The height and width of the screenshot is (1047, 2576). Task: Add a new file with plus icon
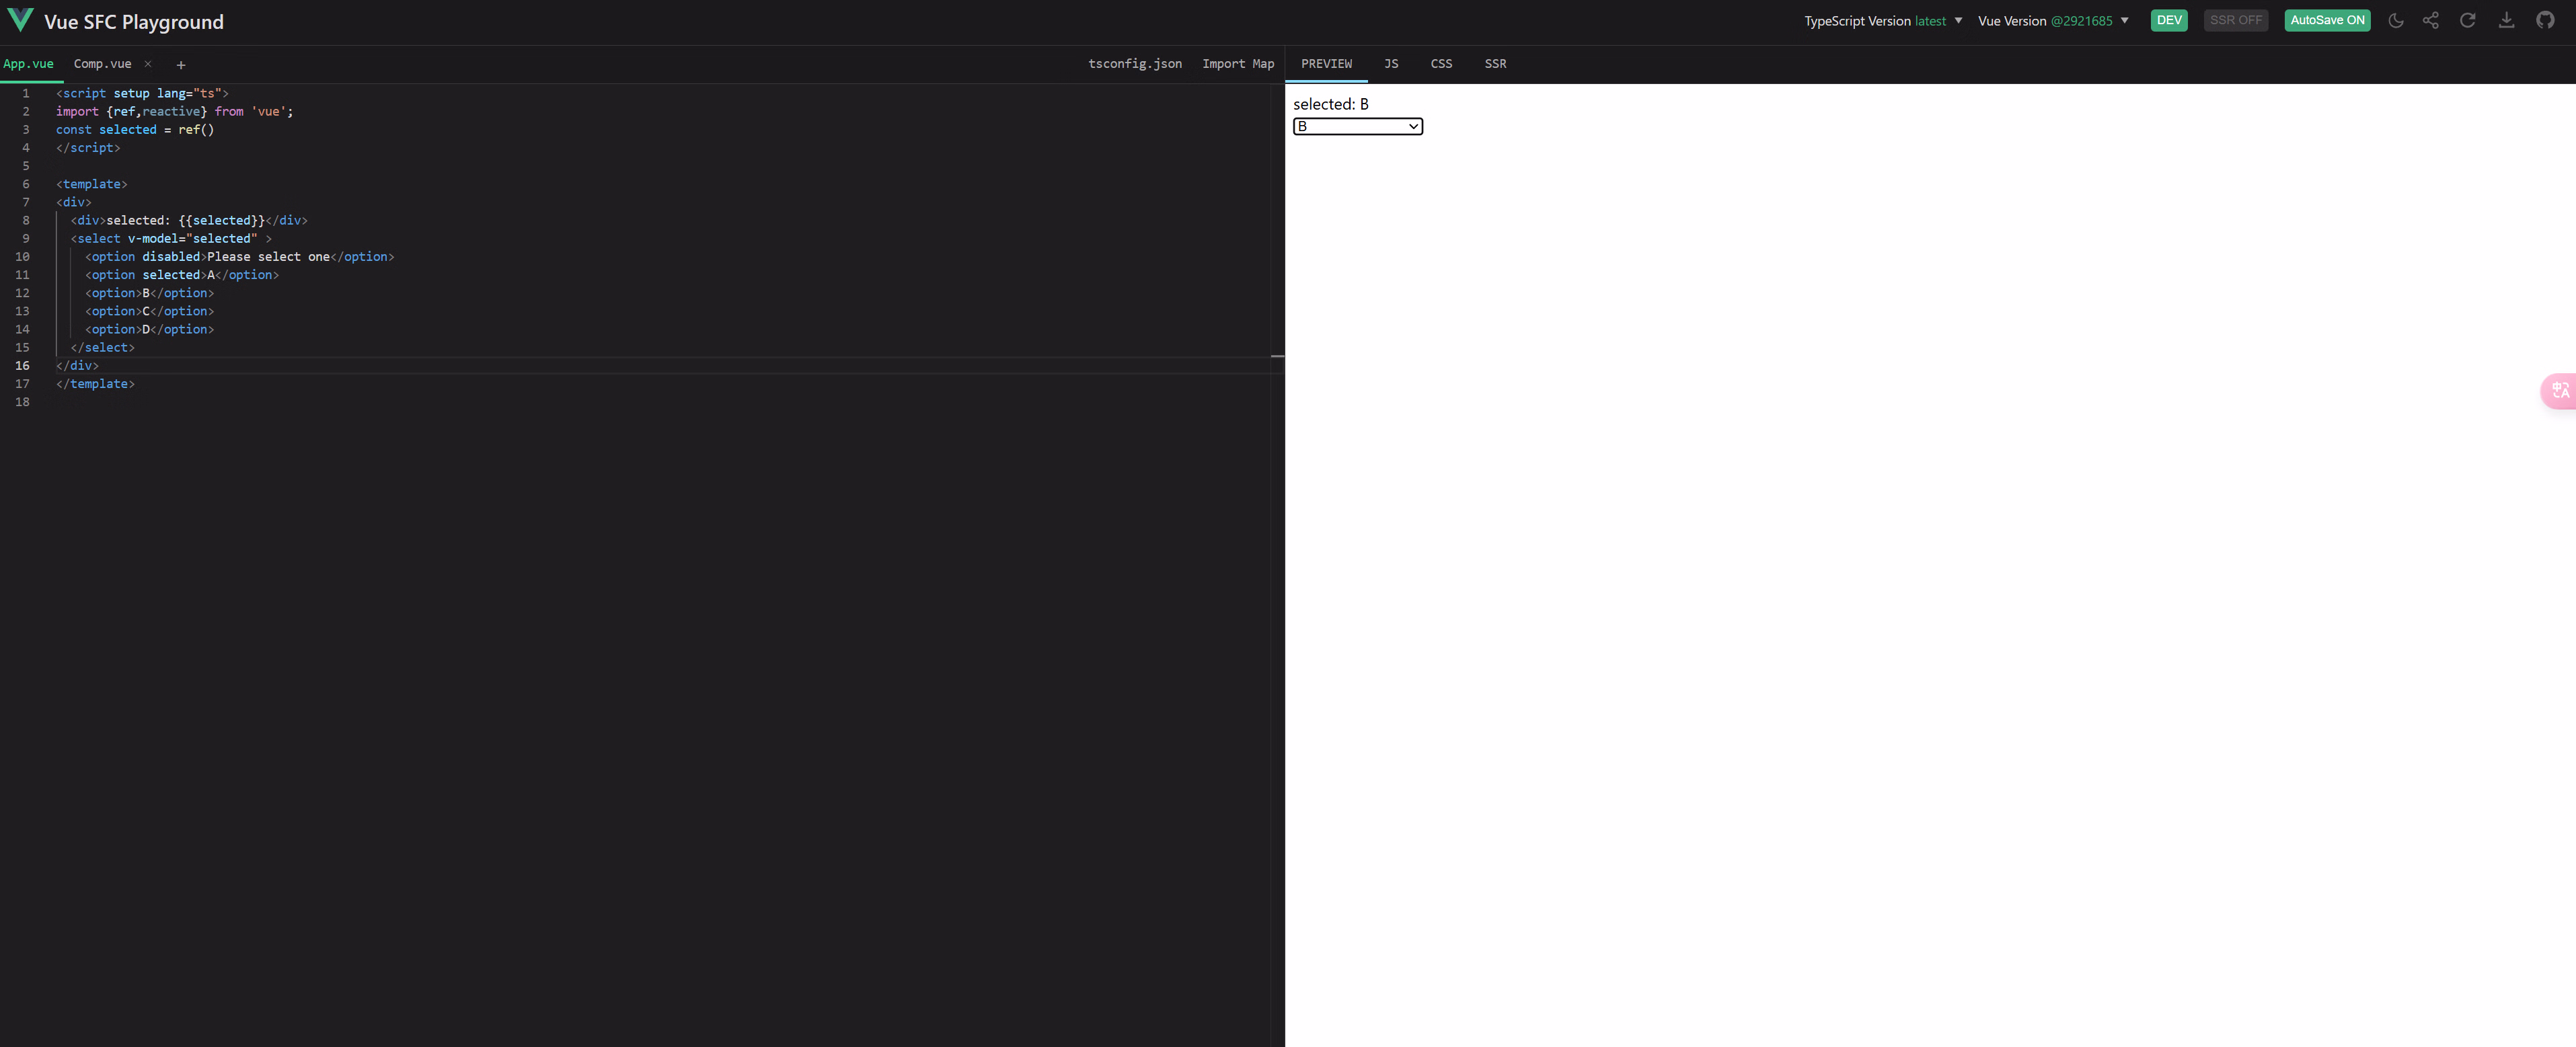coord(181,65)
